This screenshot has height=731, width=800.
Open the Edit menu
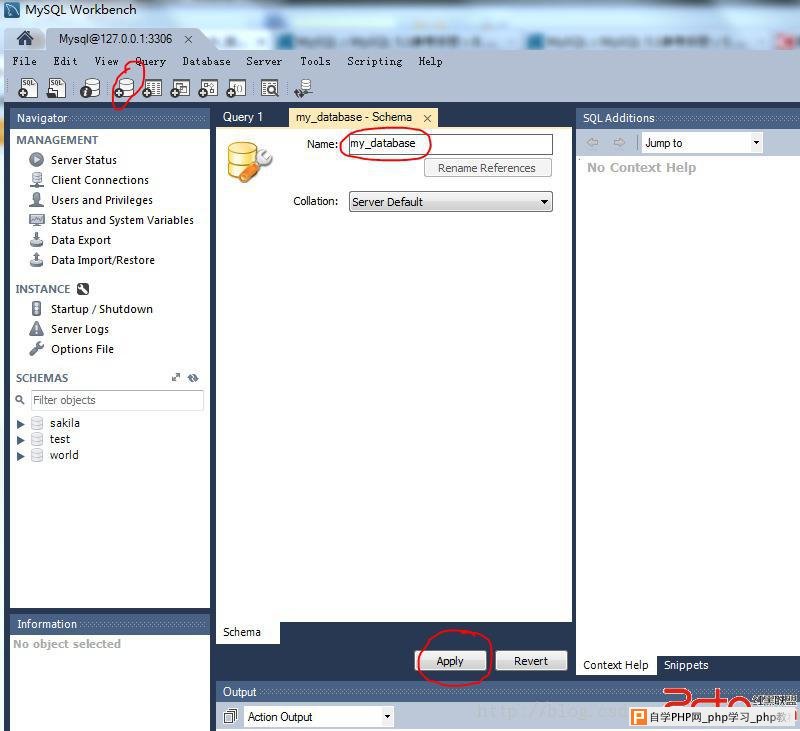[65, 61]
